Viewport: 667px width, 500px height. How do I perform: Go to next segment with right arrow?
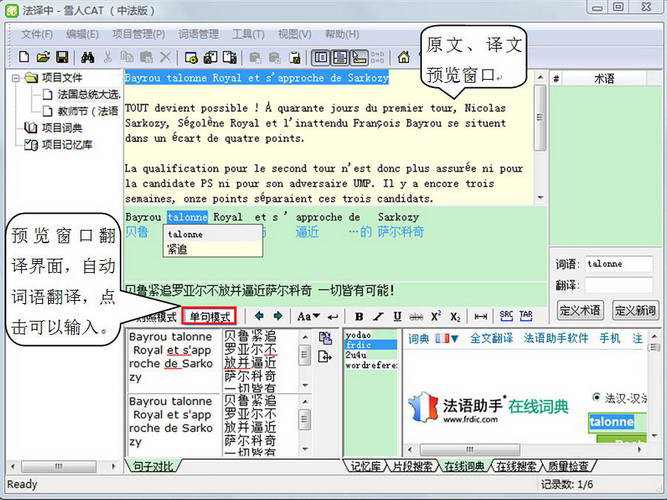pos(278,316)
